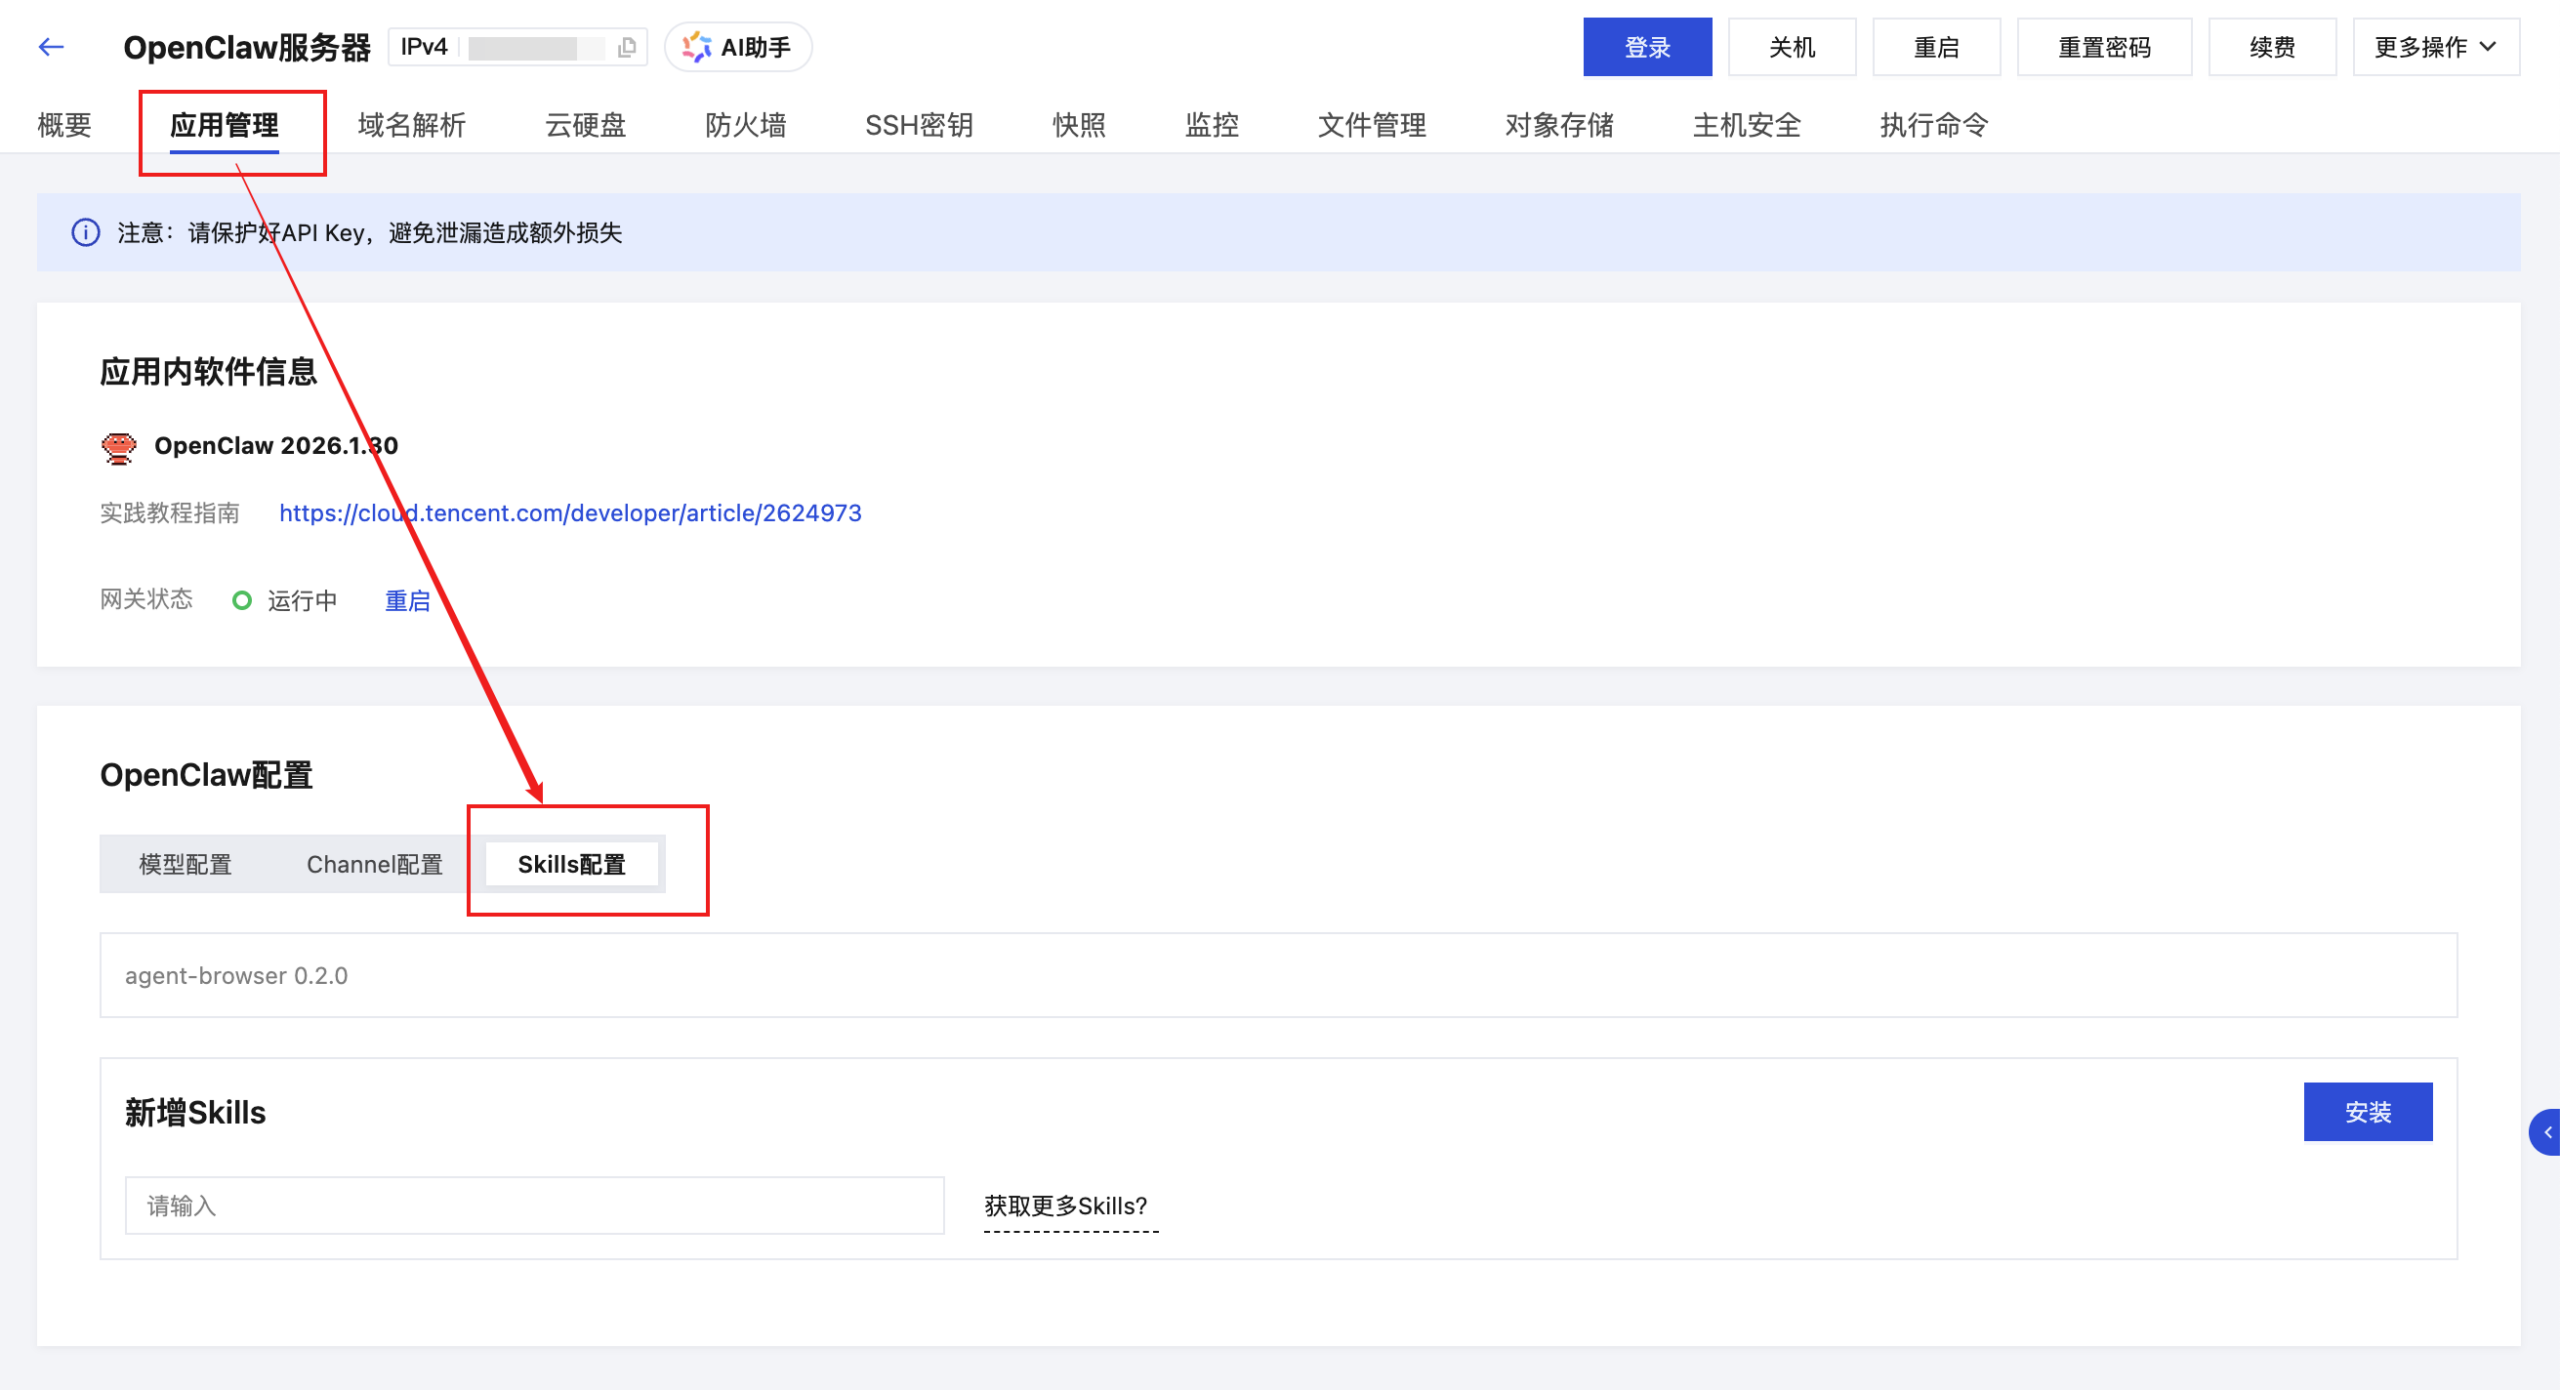The height and width of the screenshot is (1390, 2560).
Task: Click the 登录 button
Action: coord(1646,46)
